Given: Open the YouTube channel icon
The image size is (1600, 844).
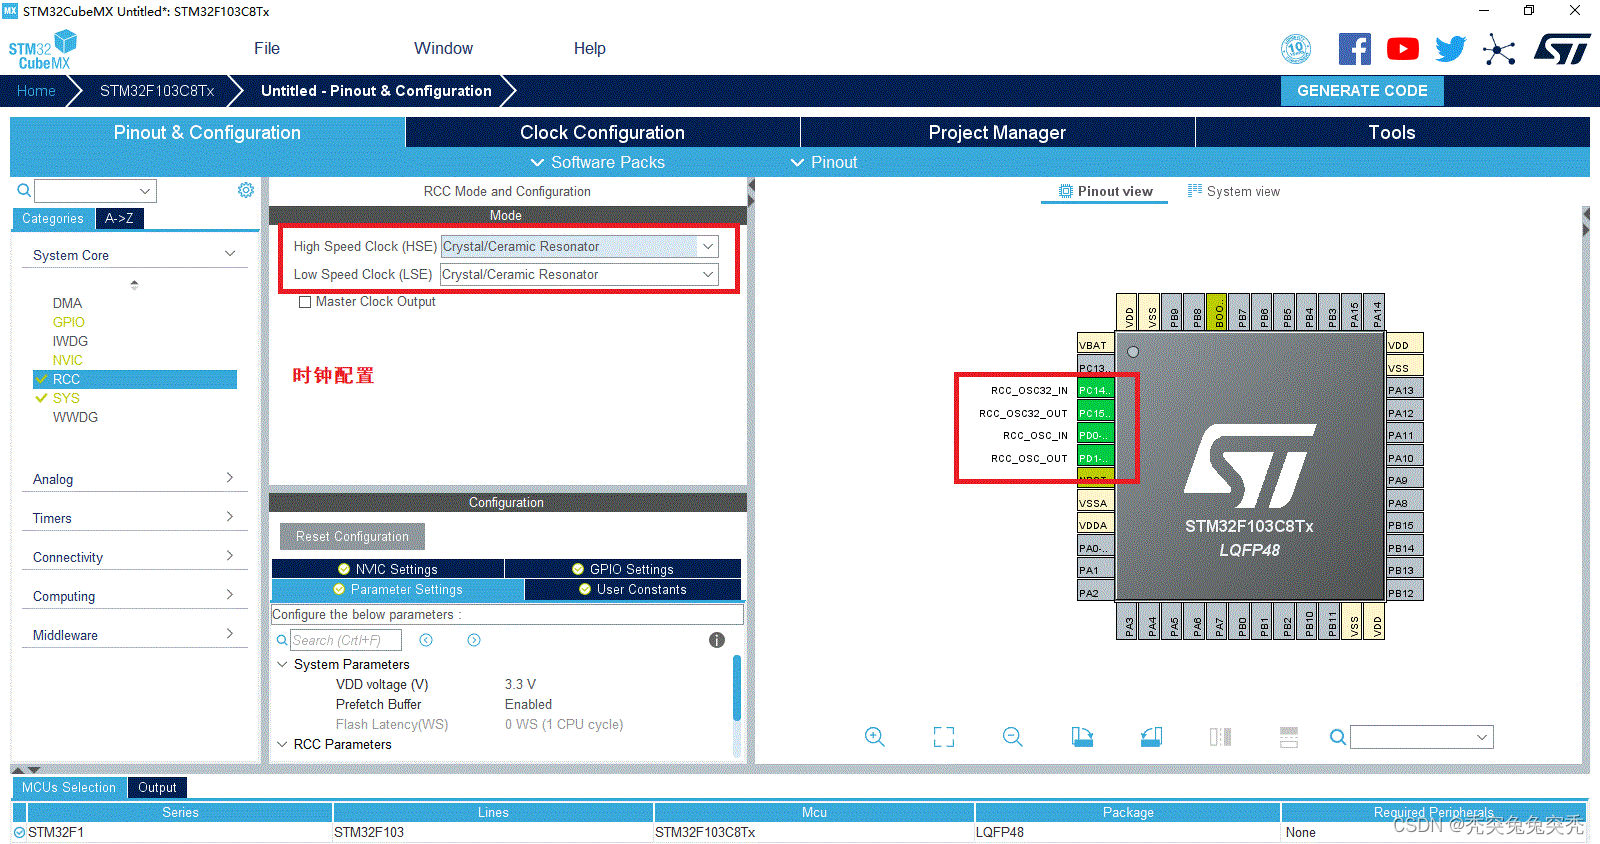Looking at the screenshot, I should tap(1403, 49).
